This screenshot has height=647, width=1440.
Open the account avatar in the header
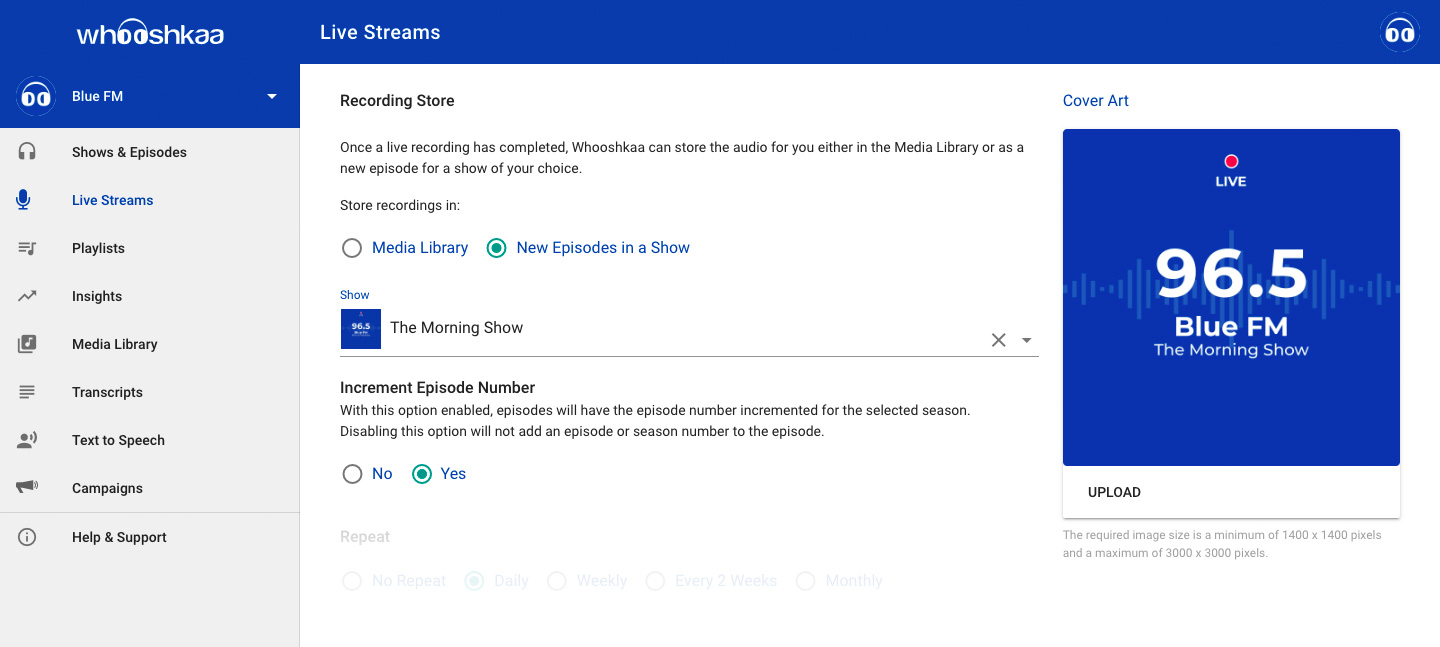tap(1400, 32)
